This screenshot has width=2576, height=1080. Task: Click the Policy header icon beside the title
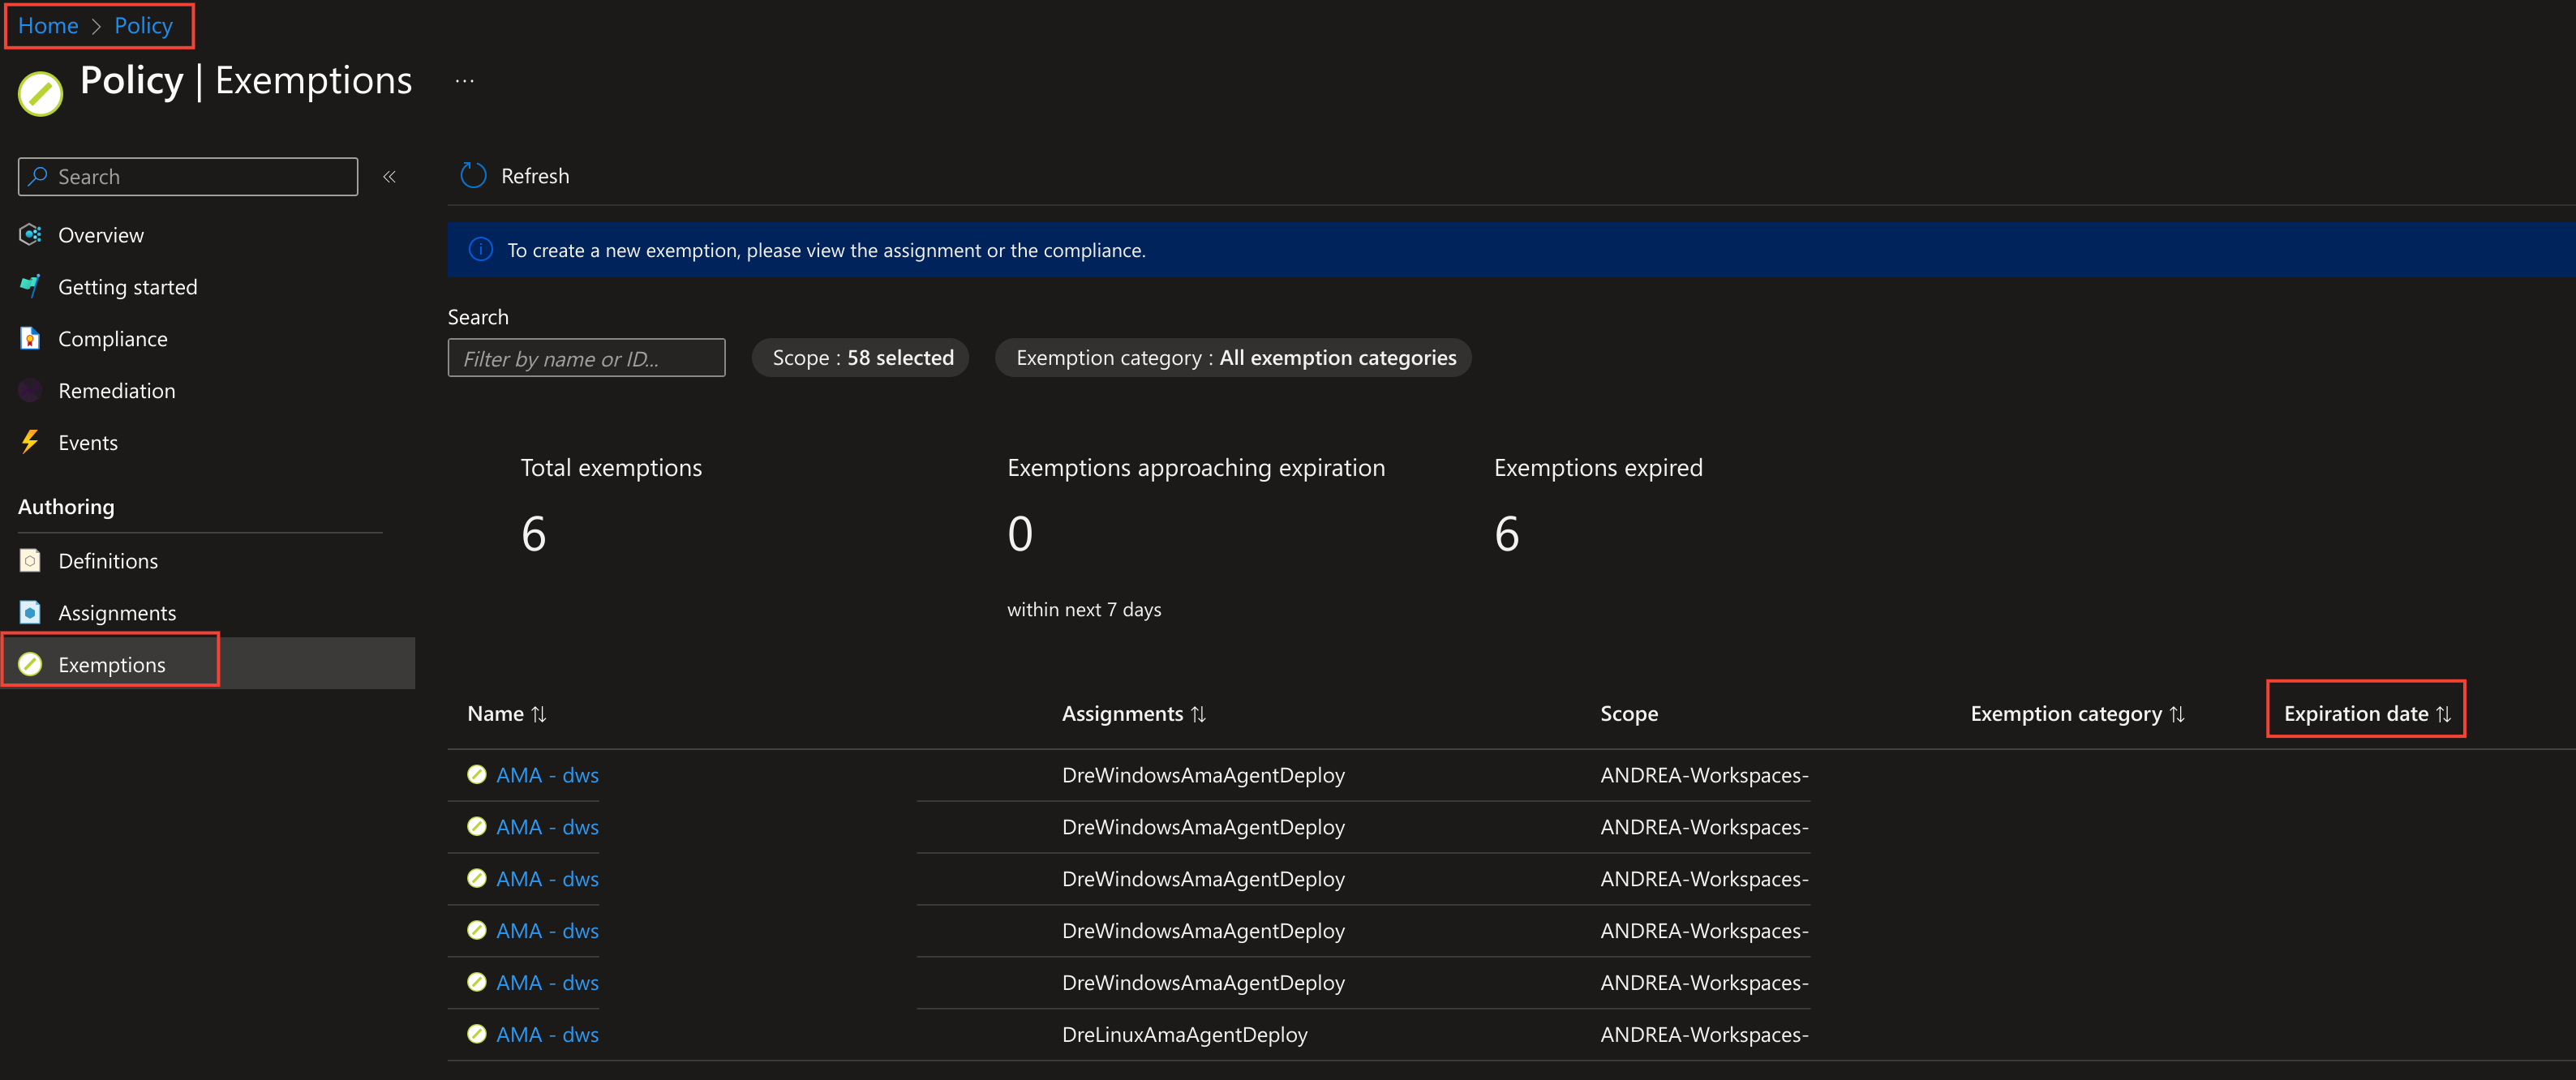[40, 94]
